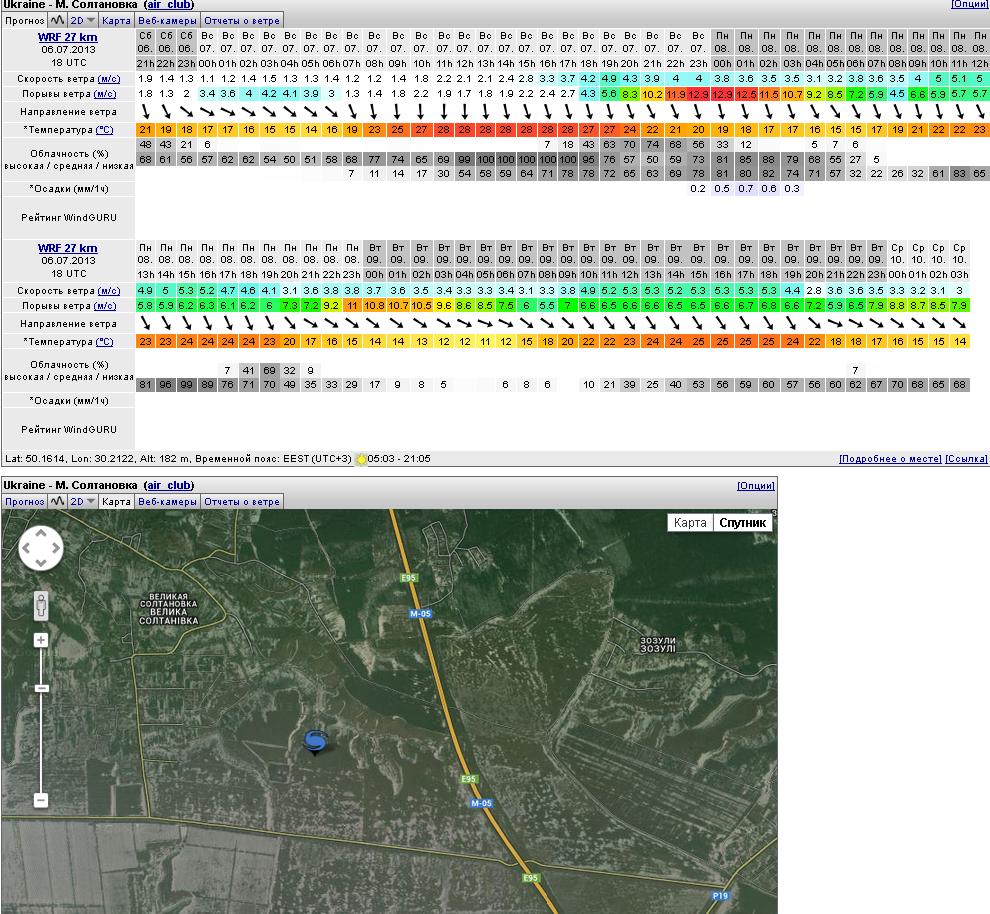This screenshot has height=914, width=990.
Task: Zoom in with the map plus button
Action: pyautogui.click(x=41, y=640)
